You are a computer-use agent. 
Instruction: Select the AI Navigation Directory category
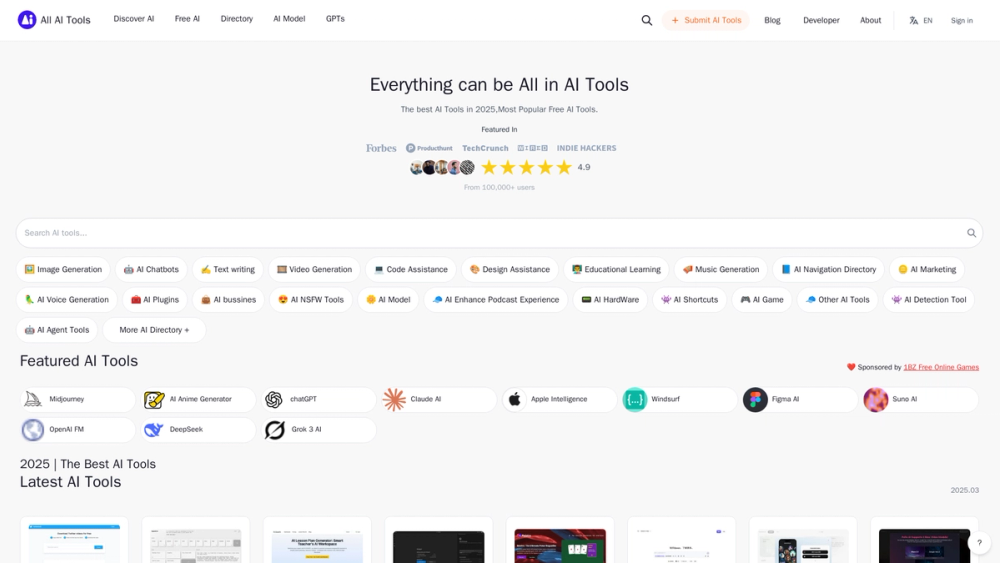point(828,270)
